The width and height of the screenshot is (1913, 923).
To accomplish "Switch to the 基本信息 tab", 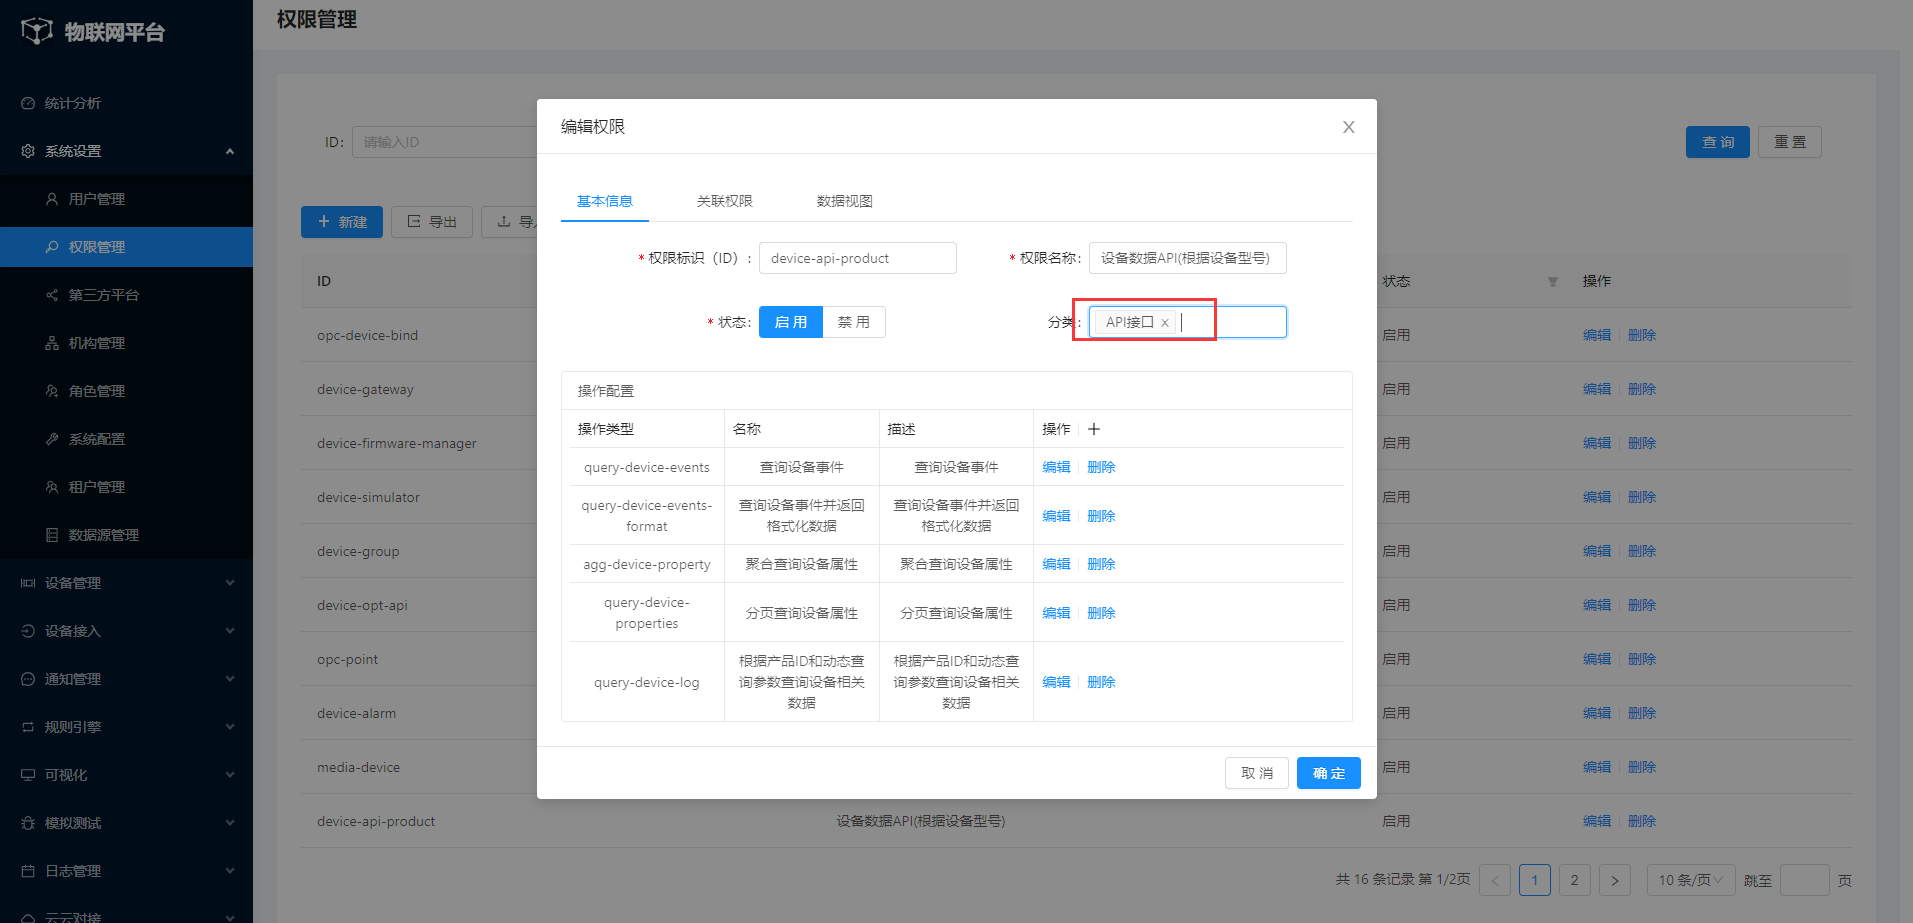I will (x=605, y=201).
